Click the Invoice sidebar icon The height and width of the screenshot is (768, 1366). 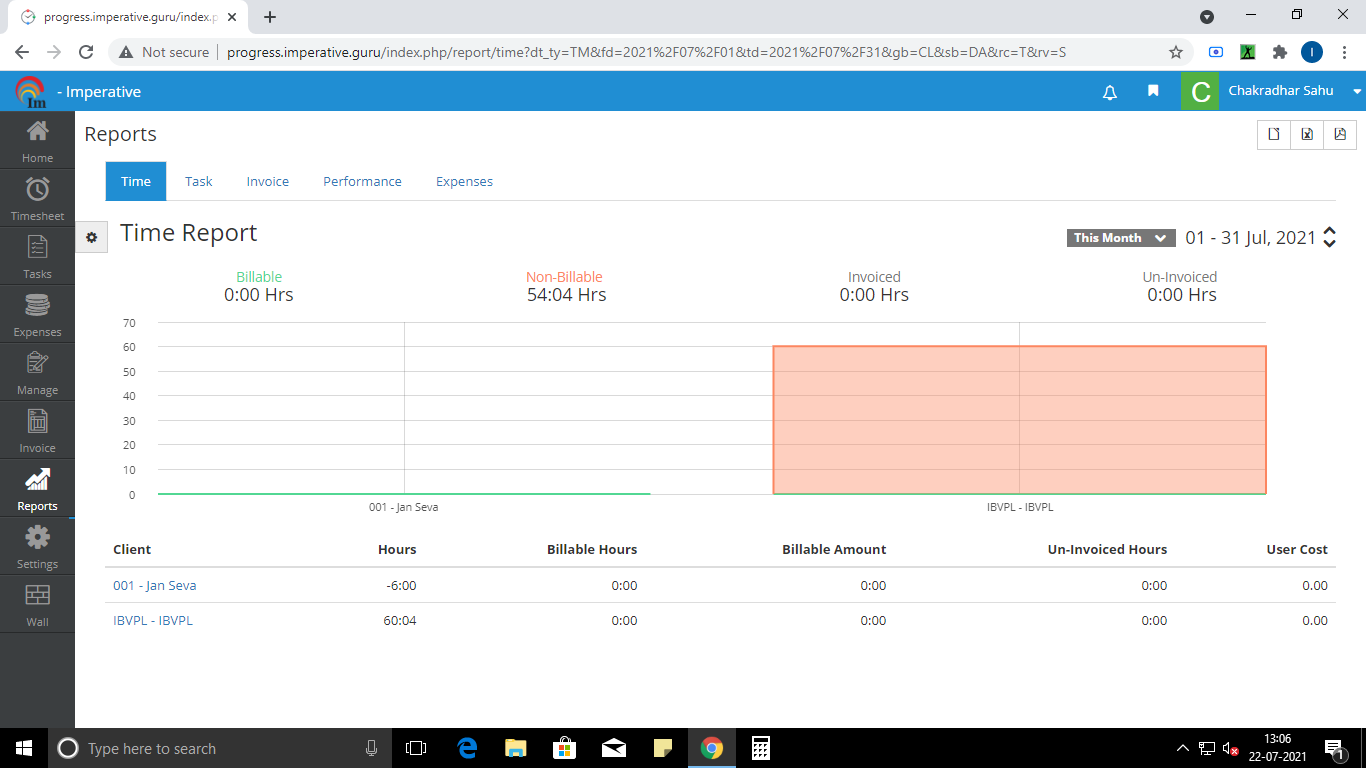tap(37, 430)
